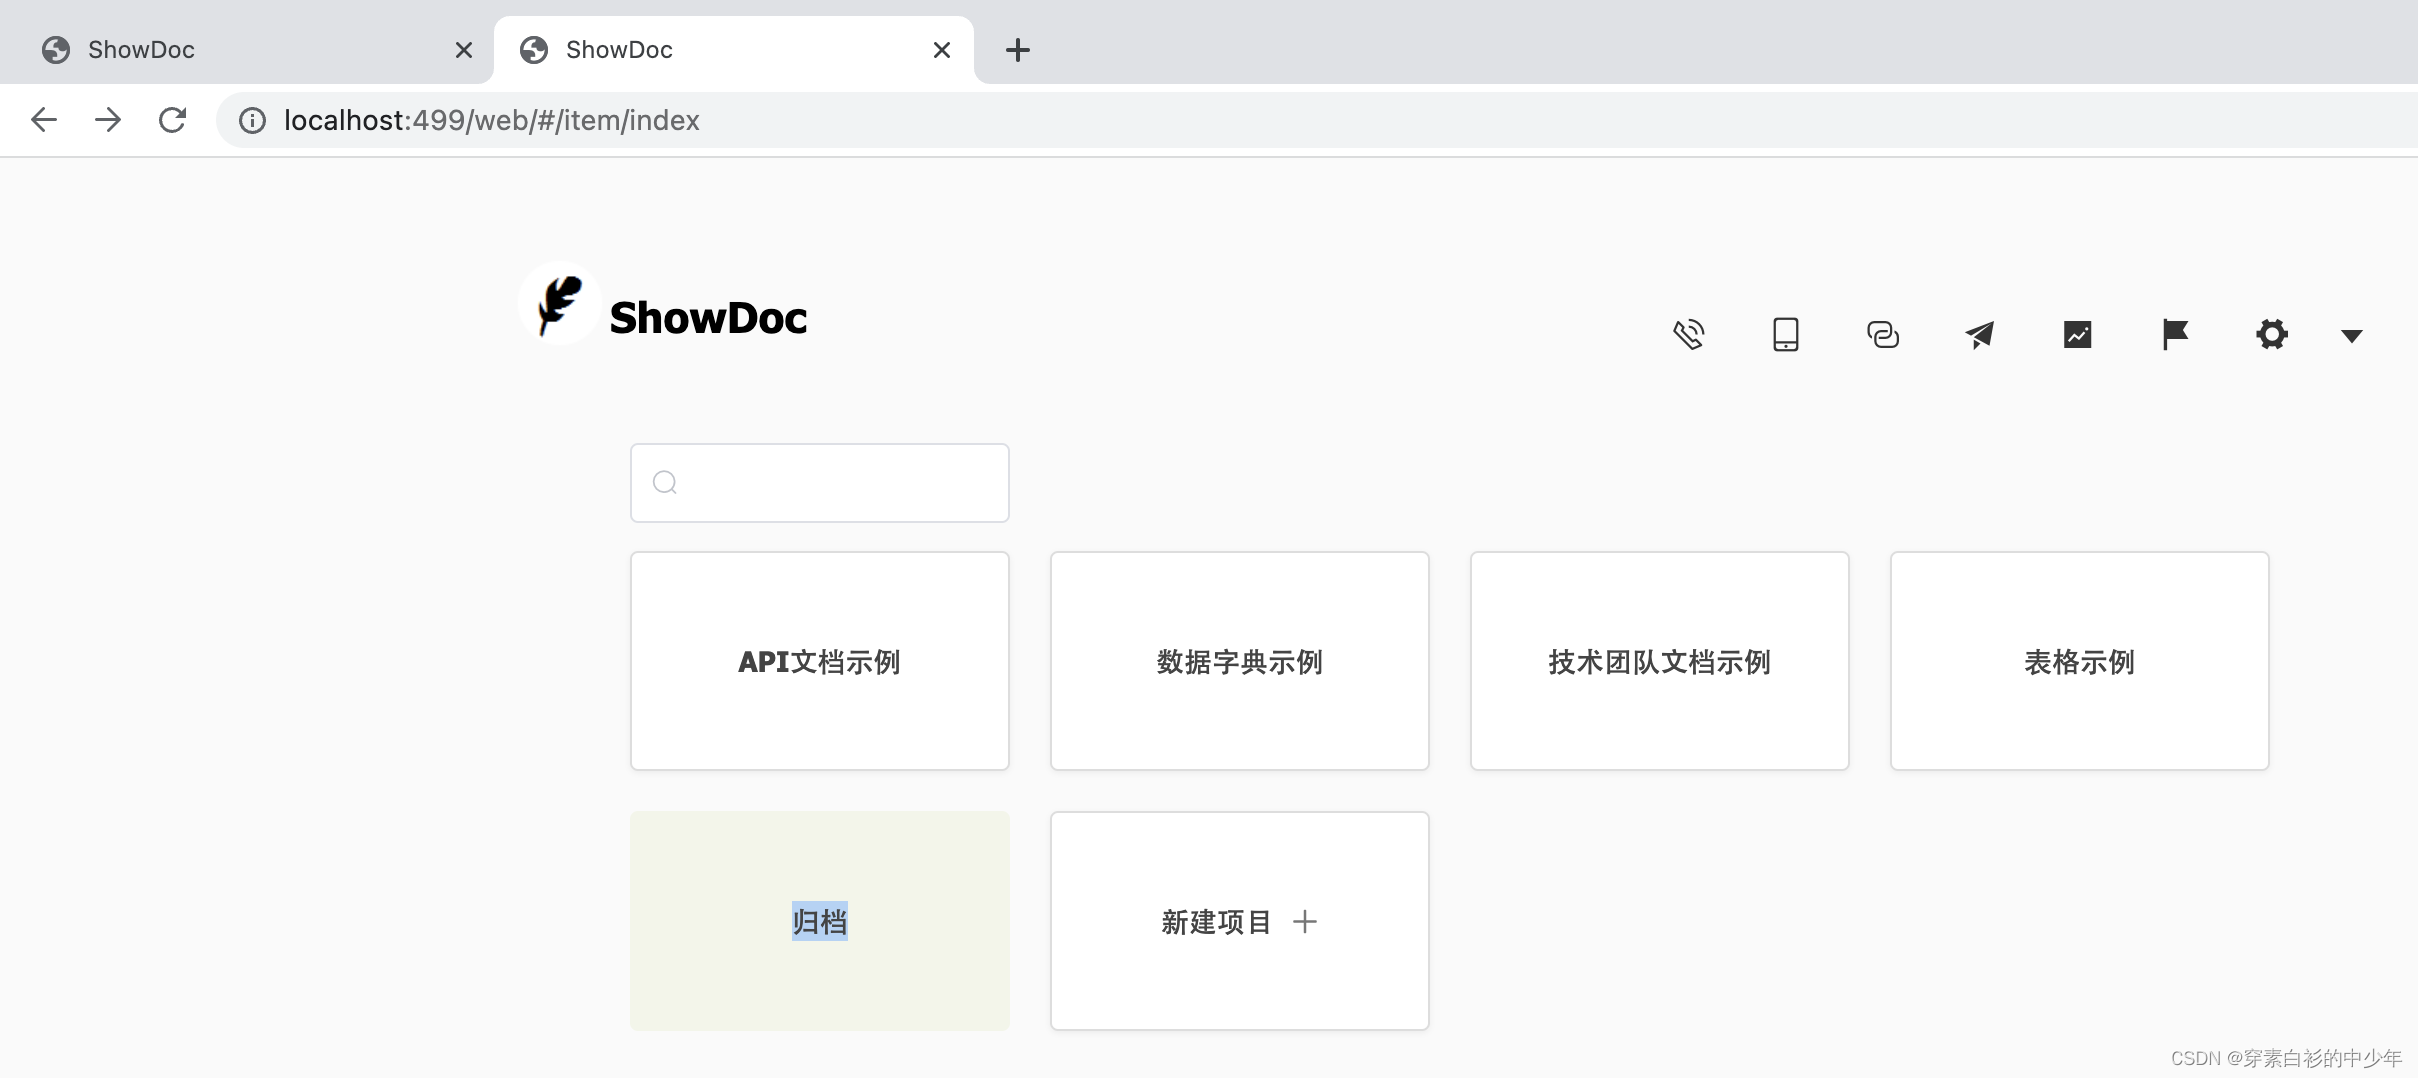
Task: Expand the archived projects card 归档
Action: coord(818,920)
